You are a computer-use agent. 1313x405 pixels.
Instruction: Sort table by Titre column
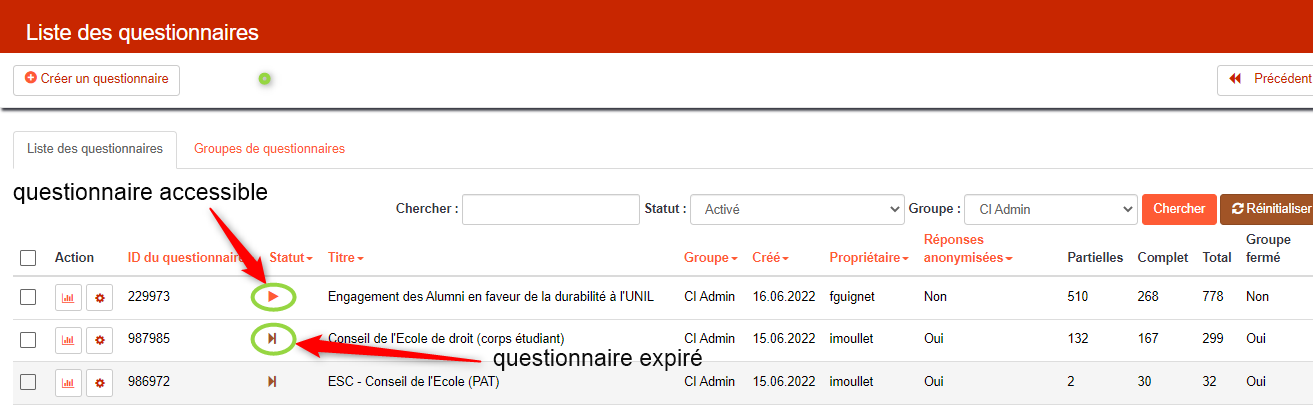point(345,258)
